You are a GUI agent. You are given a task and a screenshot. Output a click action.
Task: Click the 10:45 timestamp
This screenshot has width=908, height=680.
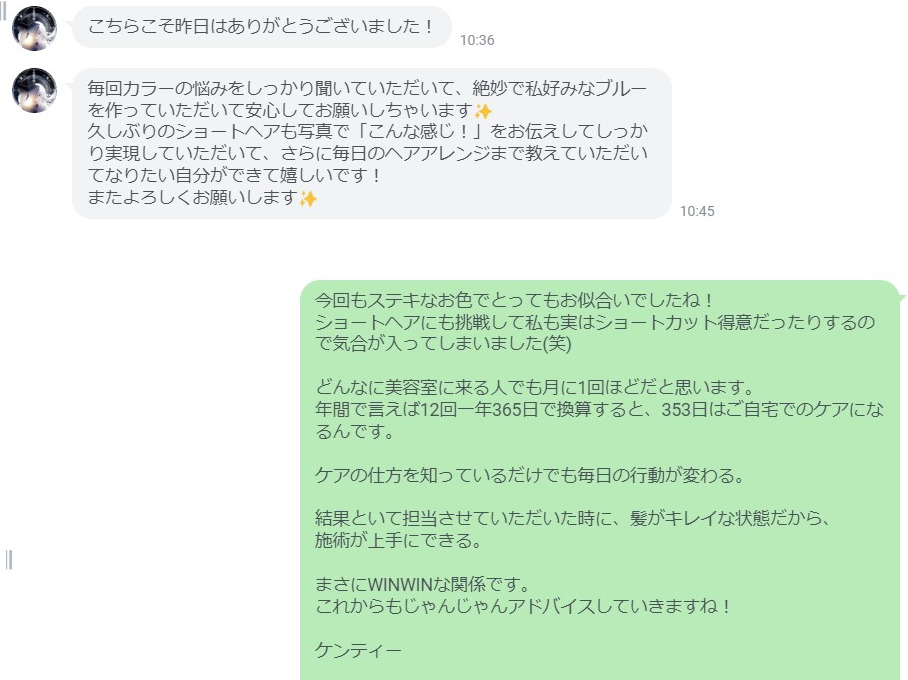(x=697, y=211)
